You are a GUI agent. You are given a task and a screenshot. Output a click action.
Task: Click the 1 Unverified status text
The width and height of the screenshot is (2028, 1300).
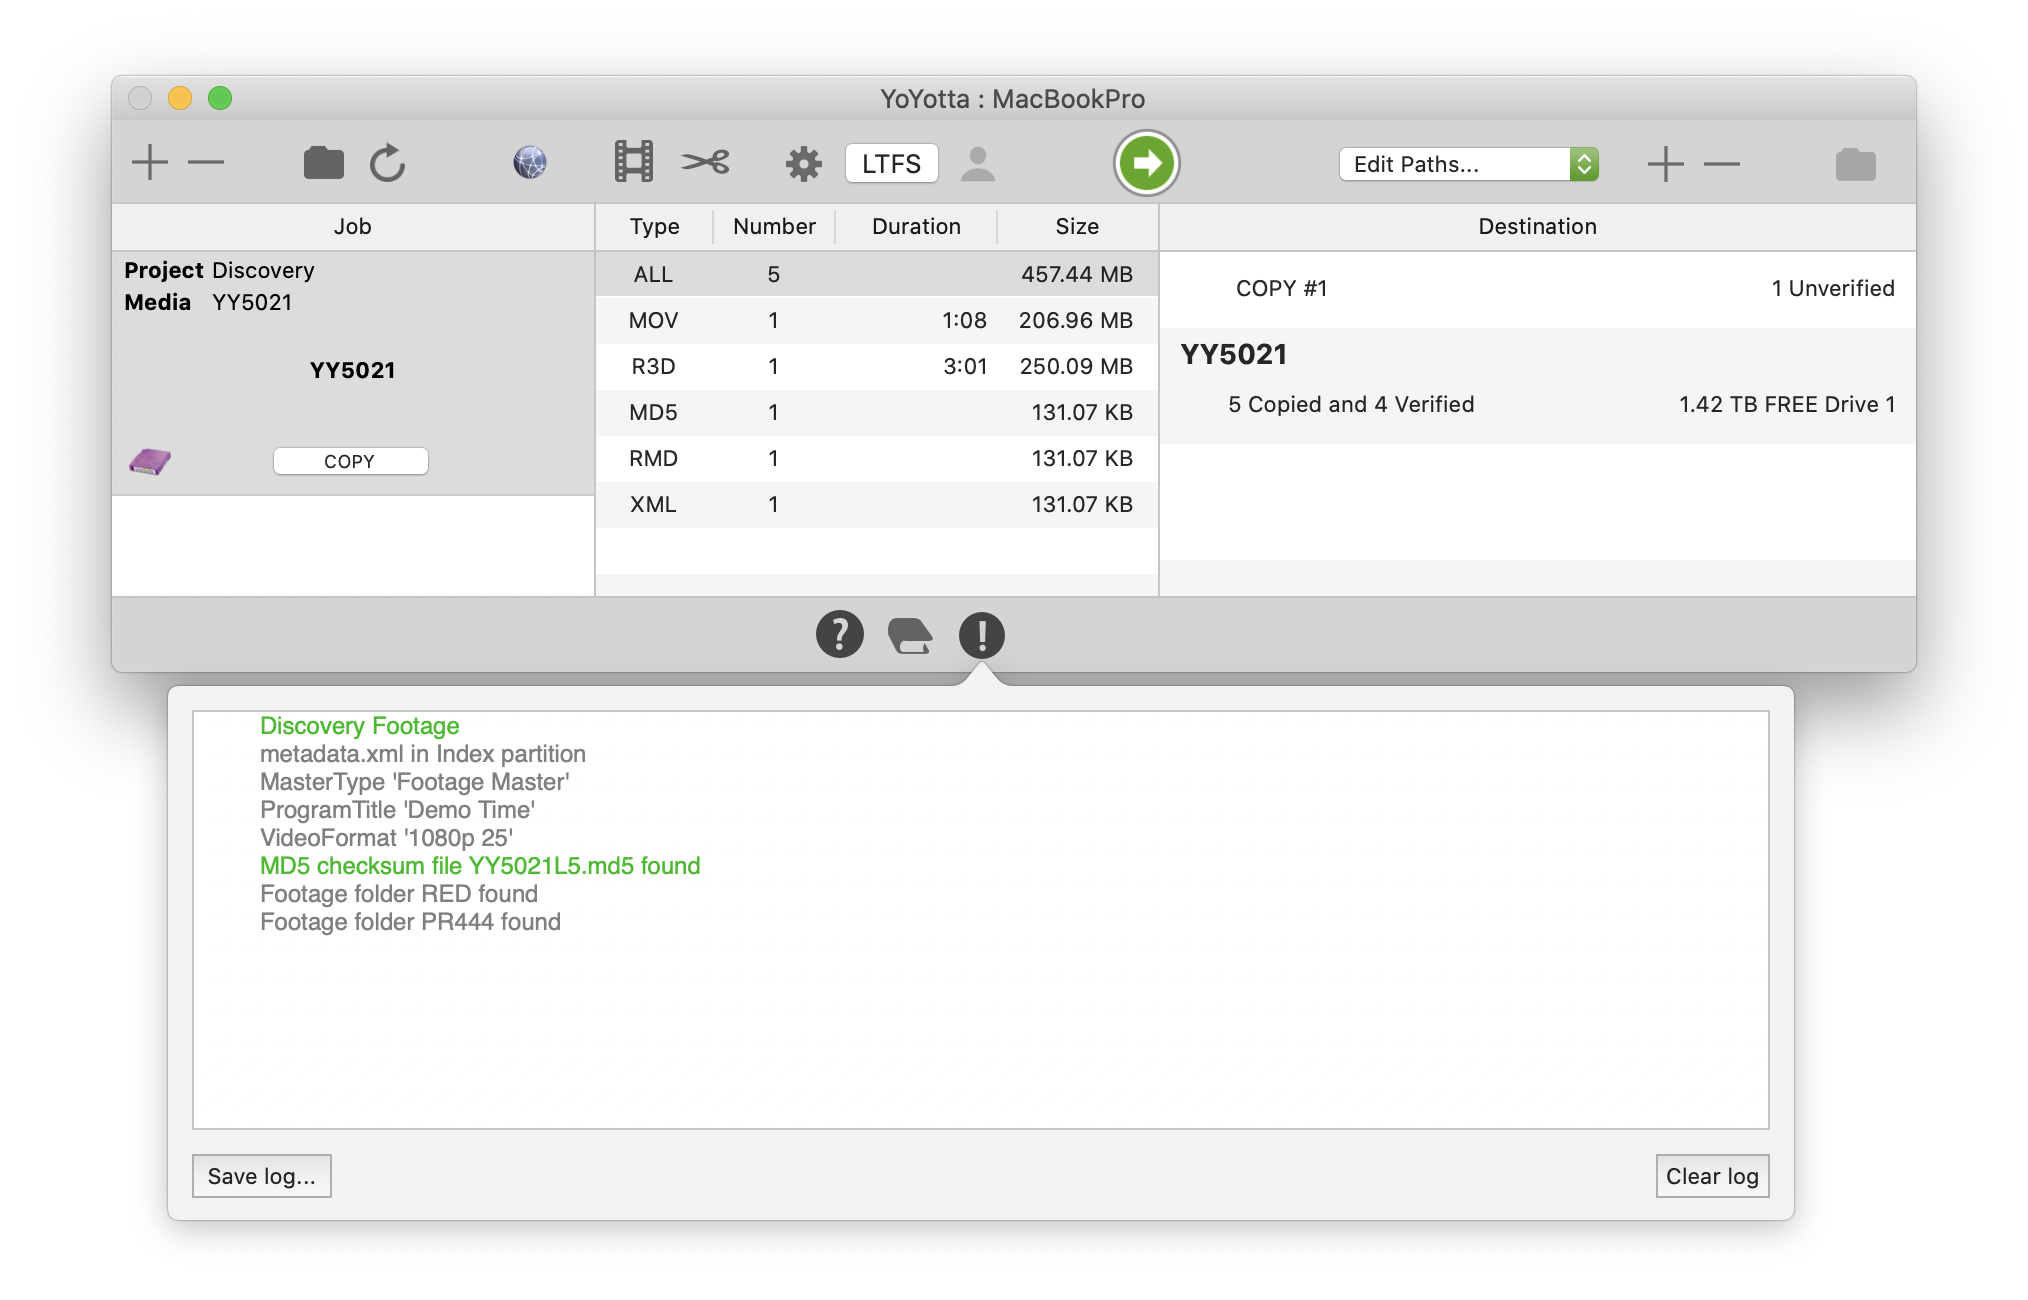point(1833,288)
